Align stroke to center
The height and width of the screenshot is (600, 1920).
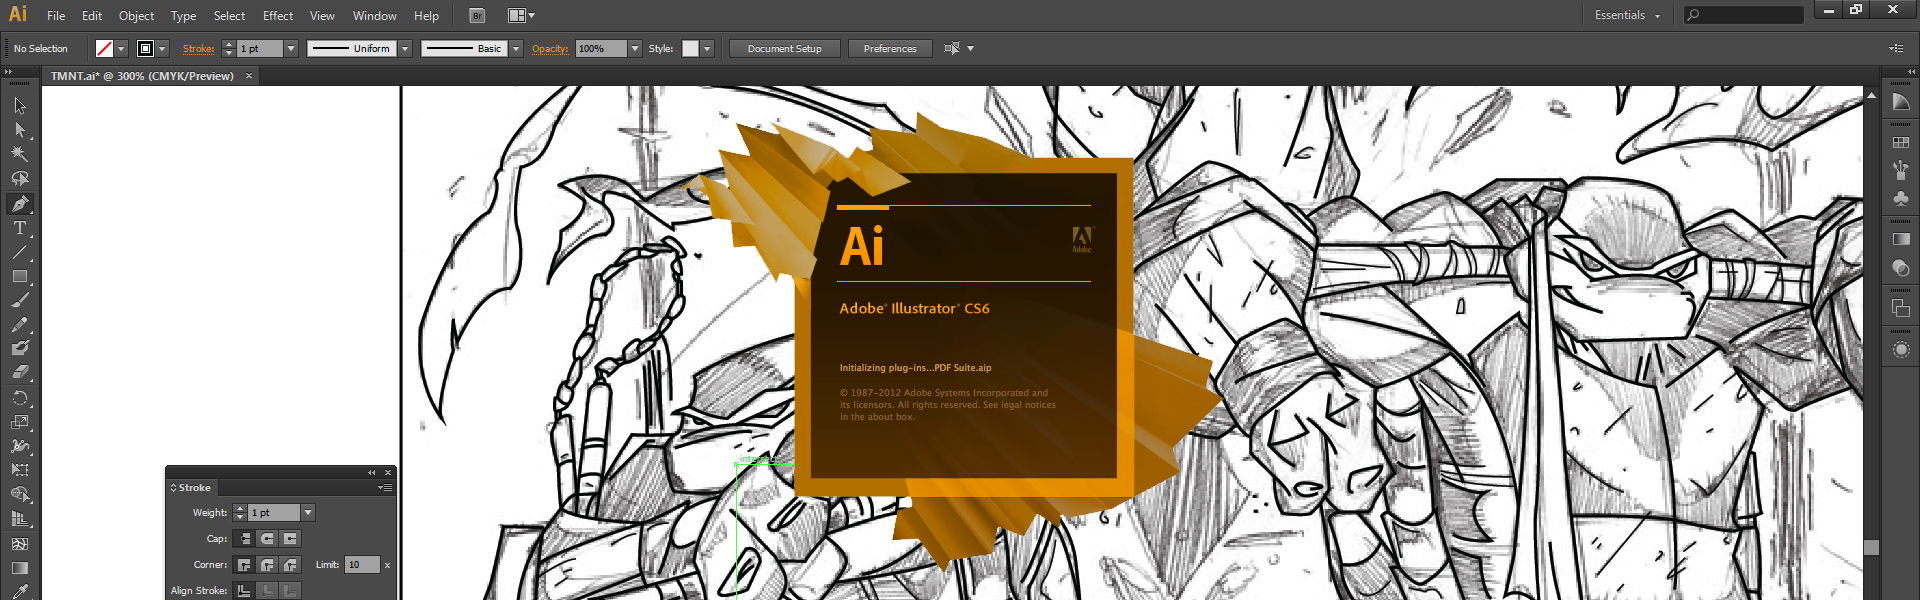point(244,591)
